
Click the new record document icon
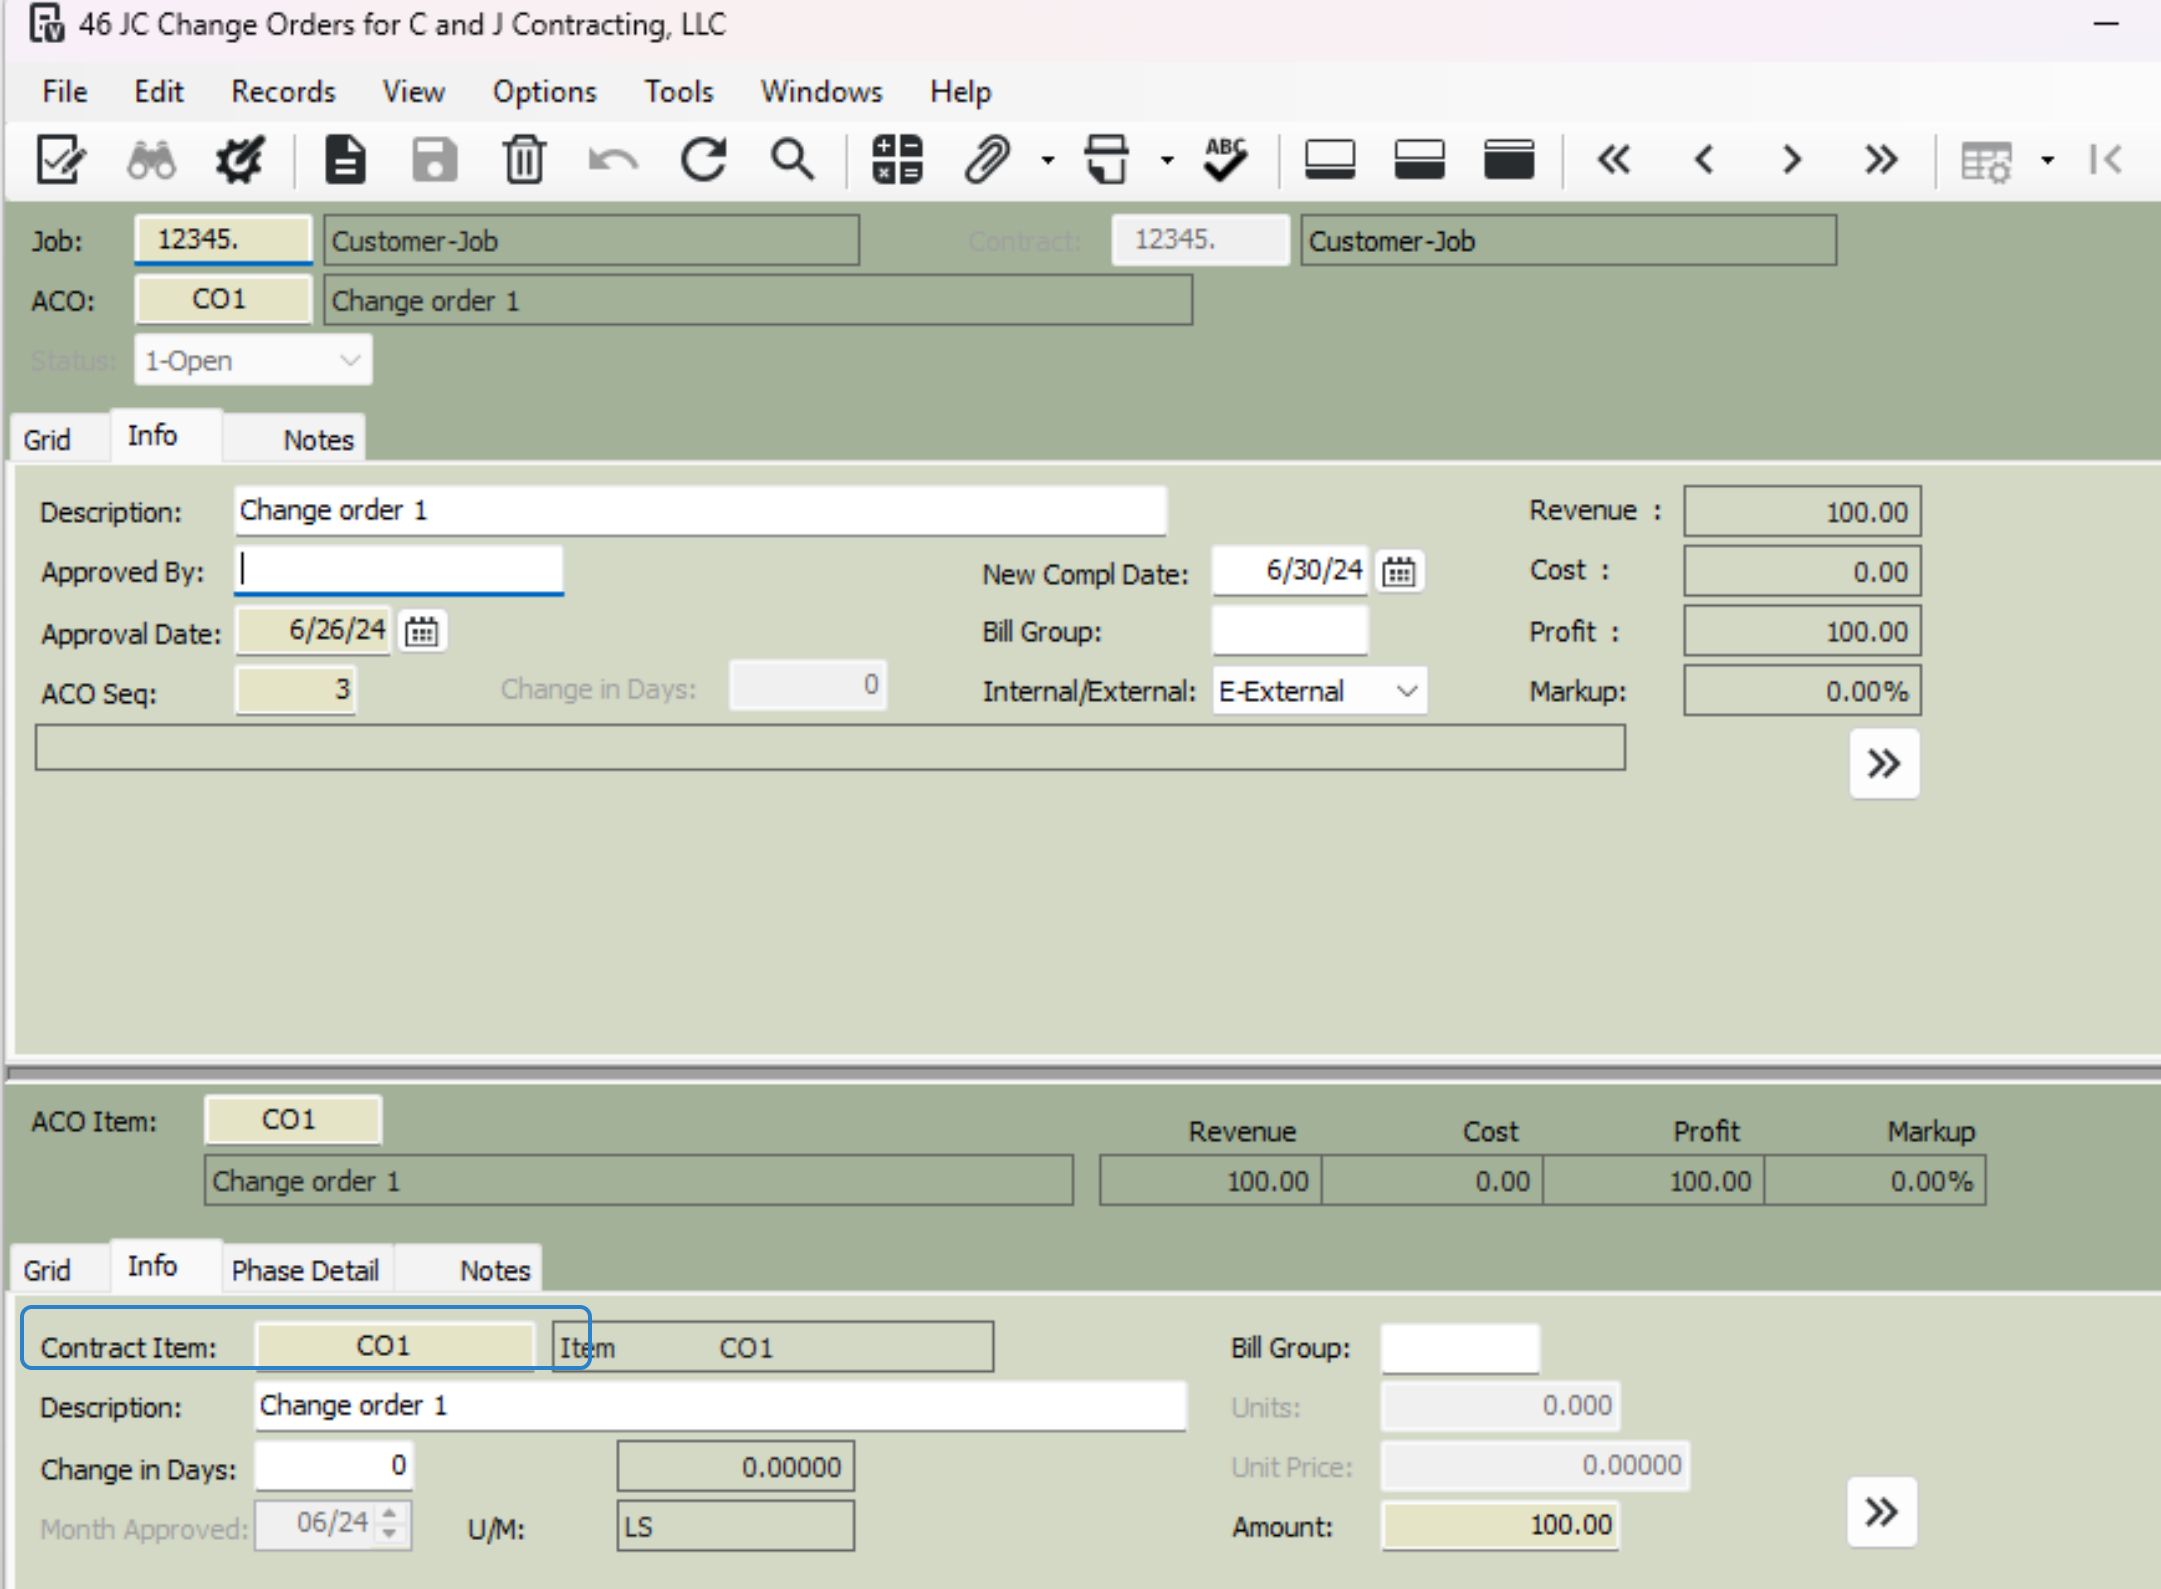coord(345,160)
